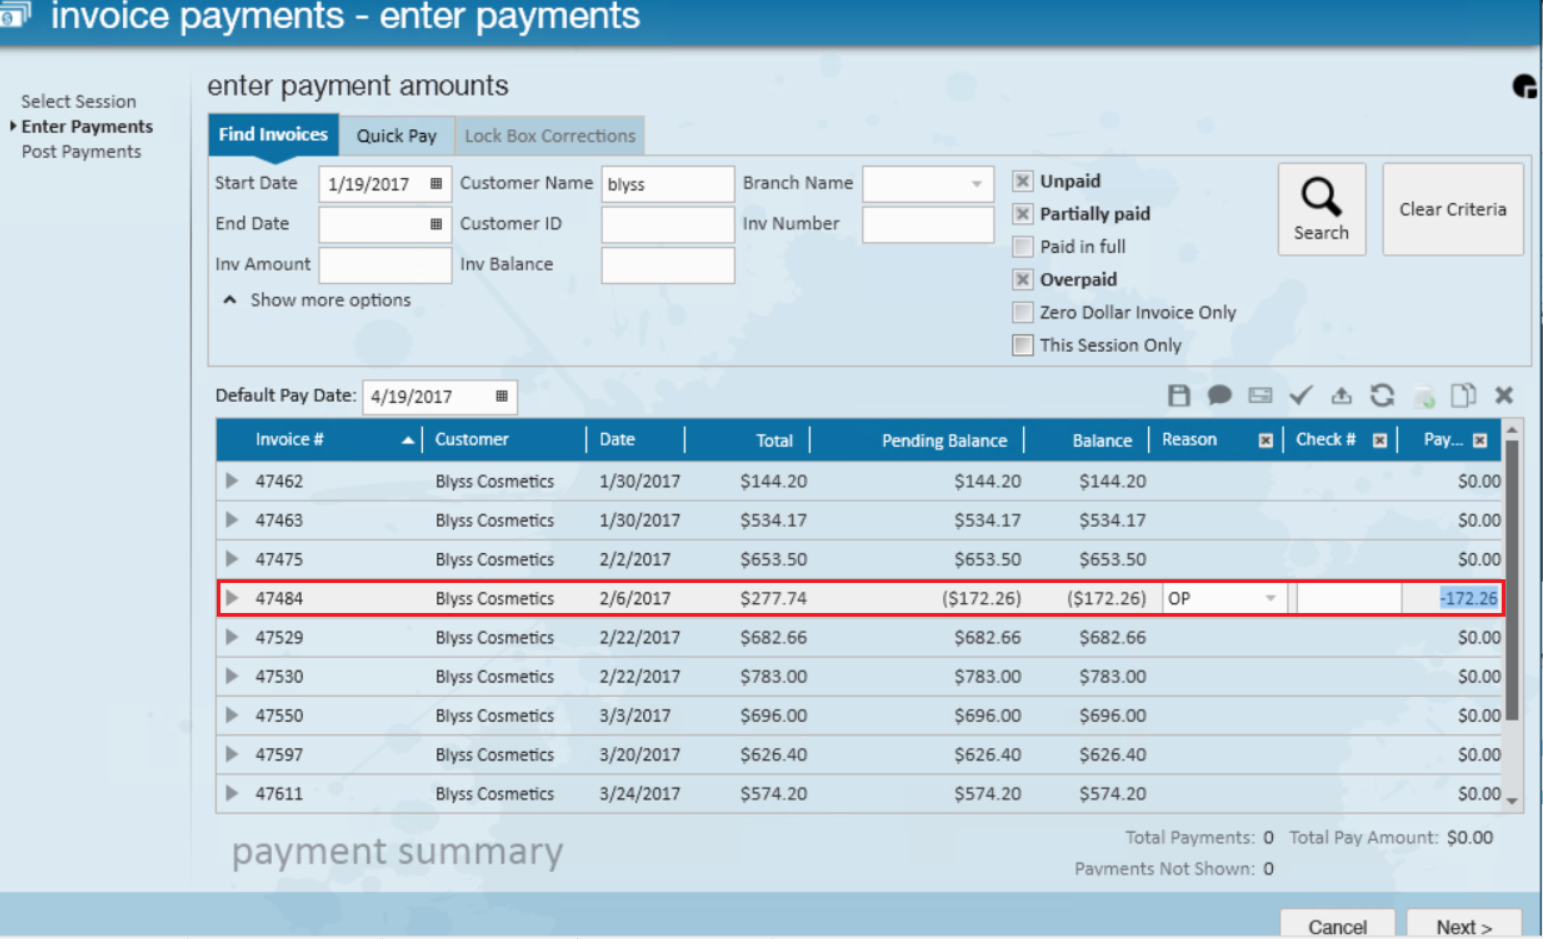The width and height of the screenshot is (1543, 939).
Task: Open the OP Reason dropdown for invoice 47484
Action: [1270, 598]
